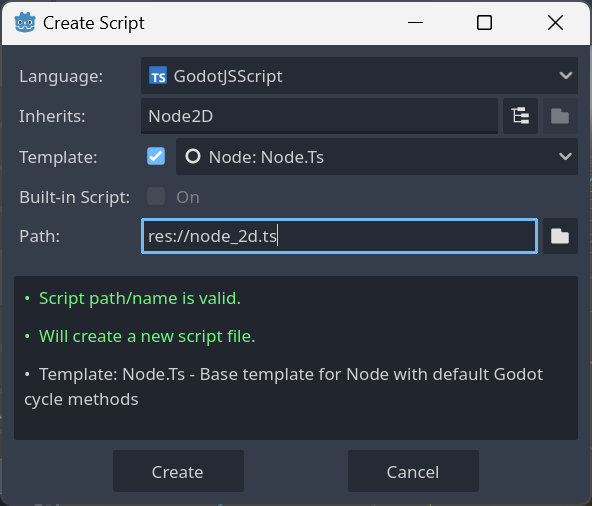Open the Language dropdown showing GodotJSScript
The height and width of the screenshot is (506, 592).
coord(359,76)
